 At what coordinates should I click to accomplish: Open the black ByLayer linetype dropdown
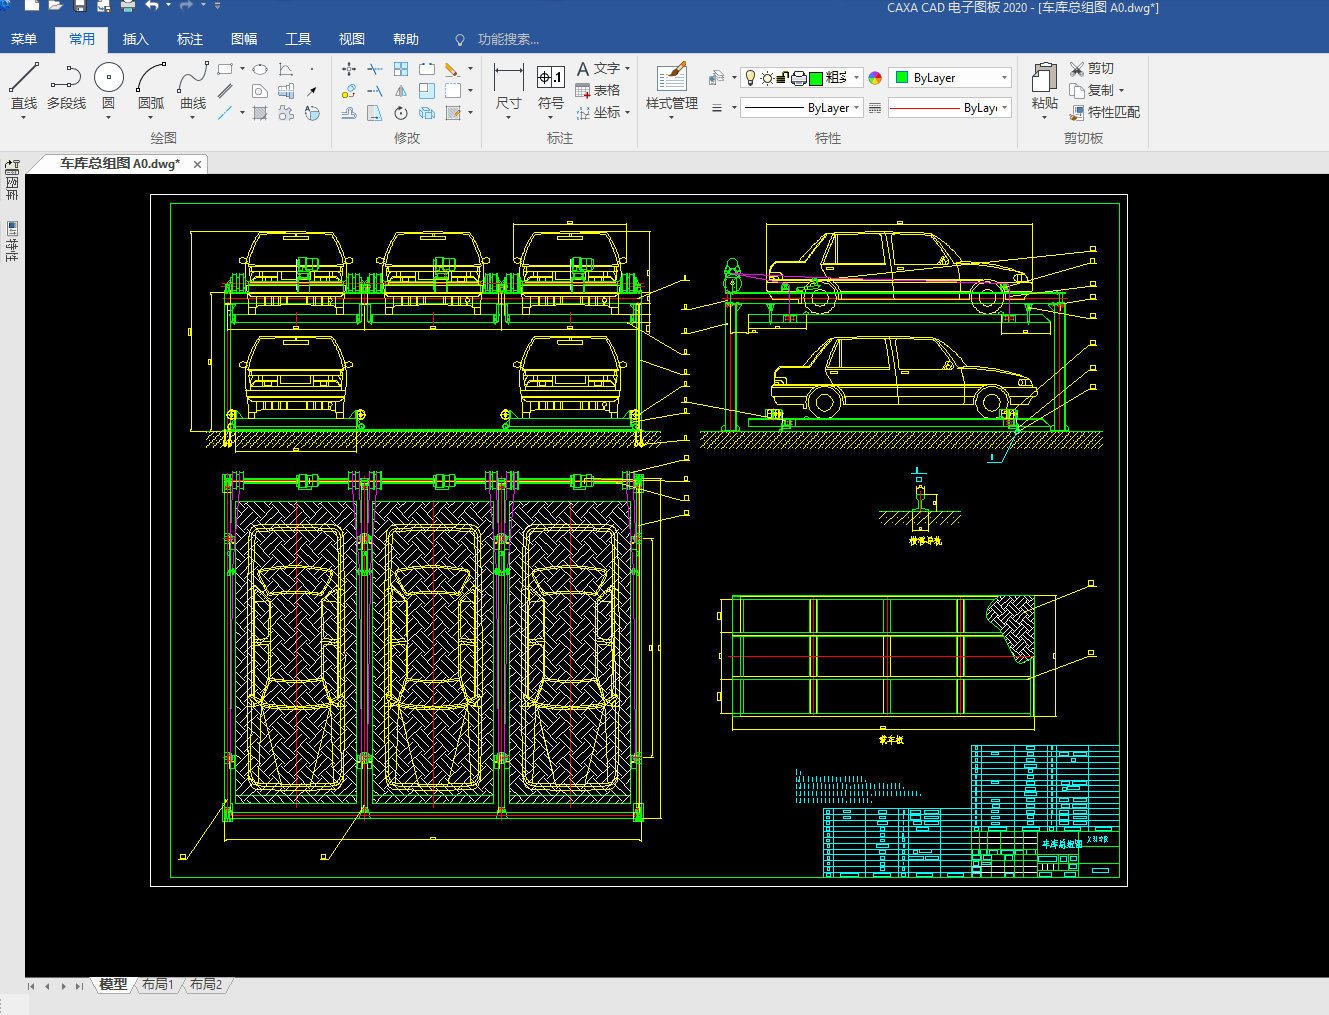tap(857, 108)
